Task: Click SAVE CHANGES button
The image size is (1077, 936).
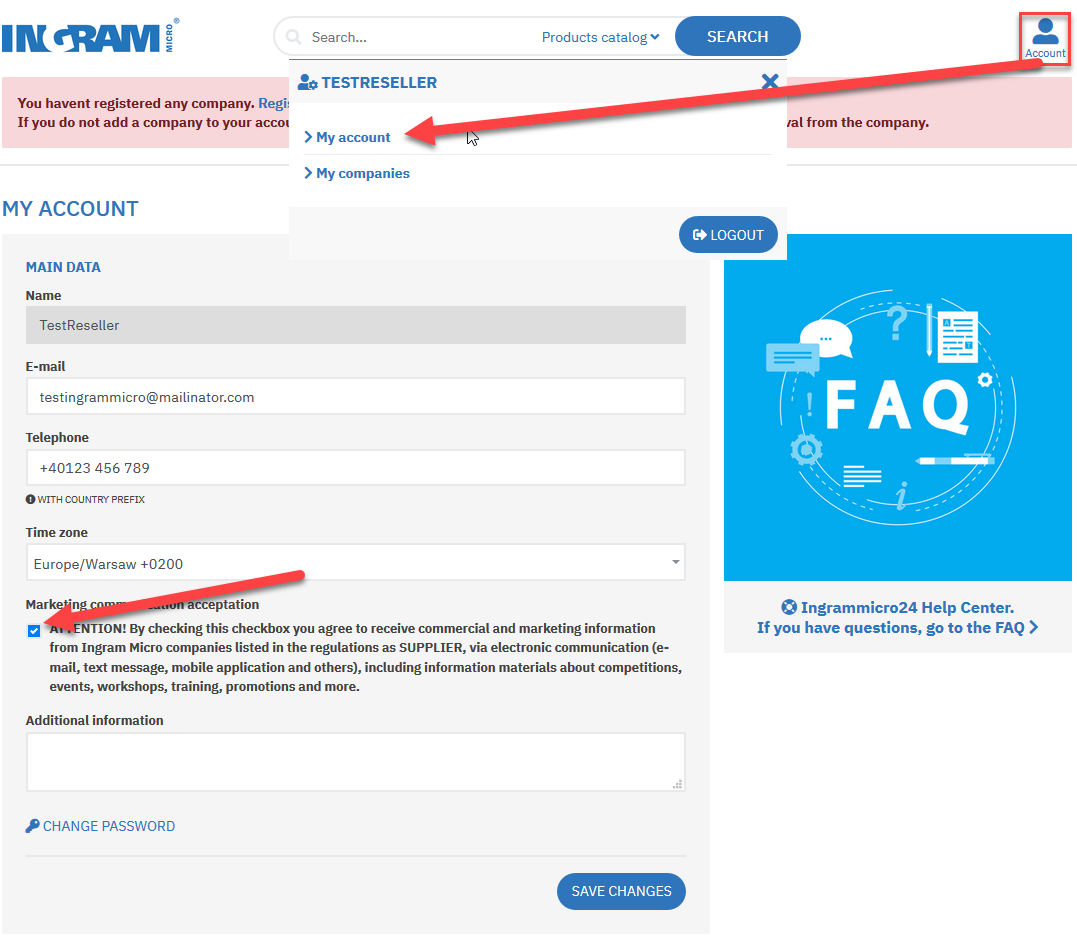Action: coord(621,891)
